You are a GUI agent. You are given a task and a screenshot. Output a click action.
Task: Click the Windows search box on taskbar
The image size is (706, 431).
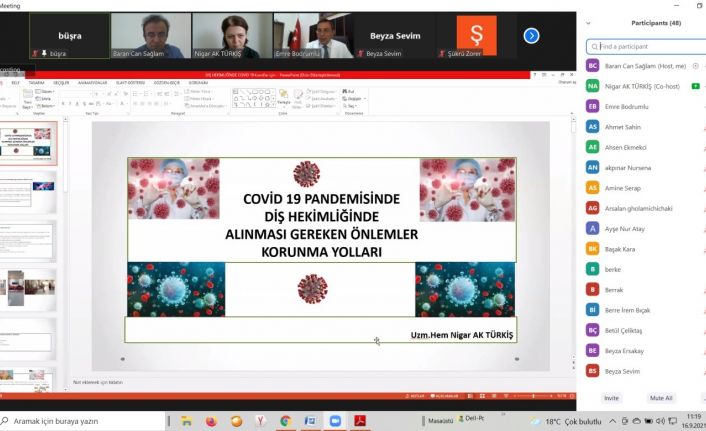(x=80, y=421)
